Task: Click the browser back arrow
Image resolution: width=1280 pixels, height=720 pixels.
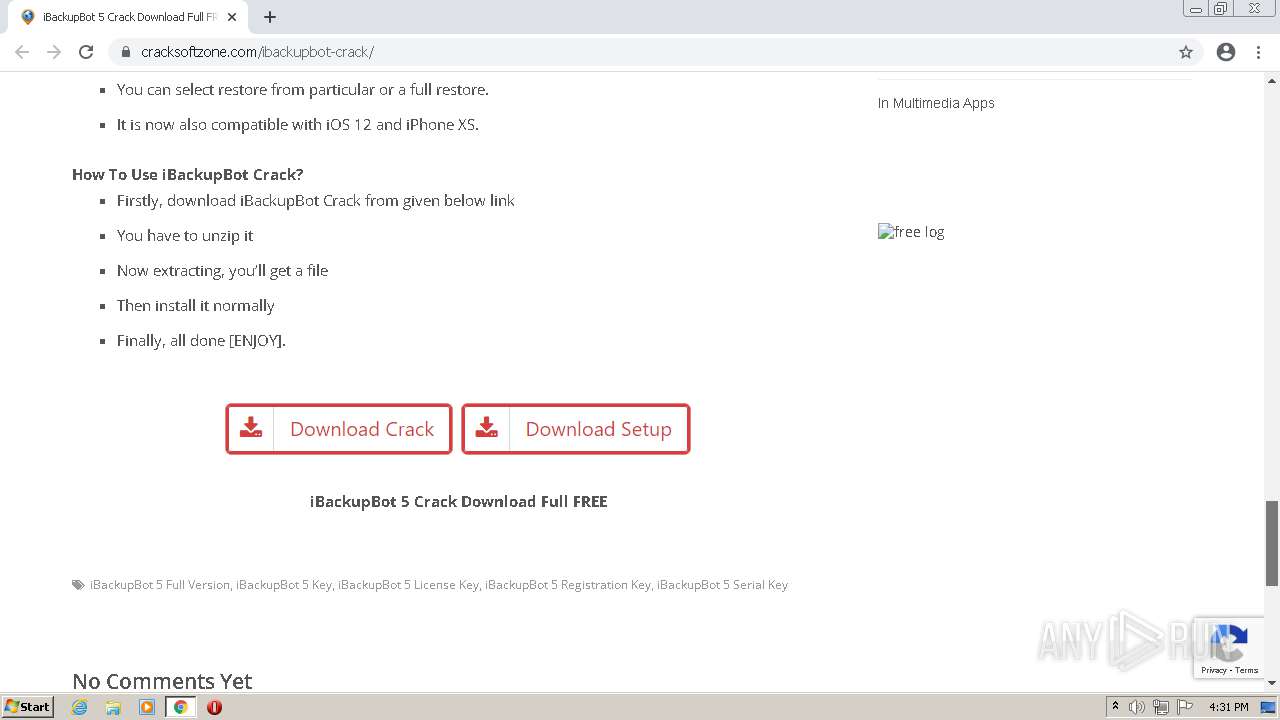Action: [22, 52]
